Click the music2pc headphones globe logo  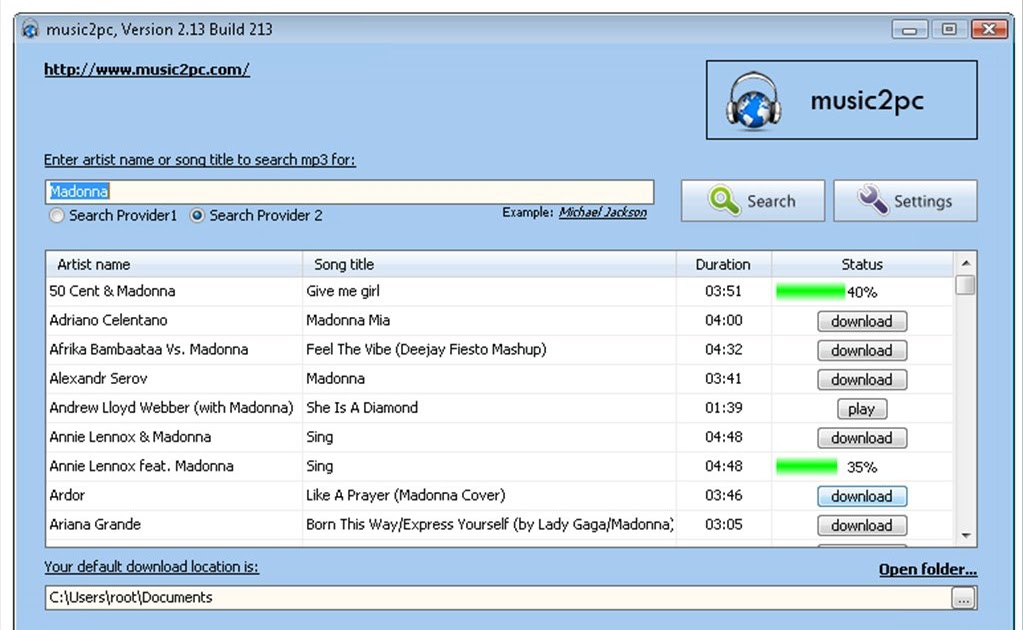pos(752,100)
